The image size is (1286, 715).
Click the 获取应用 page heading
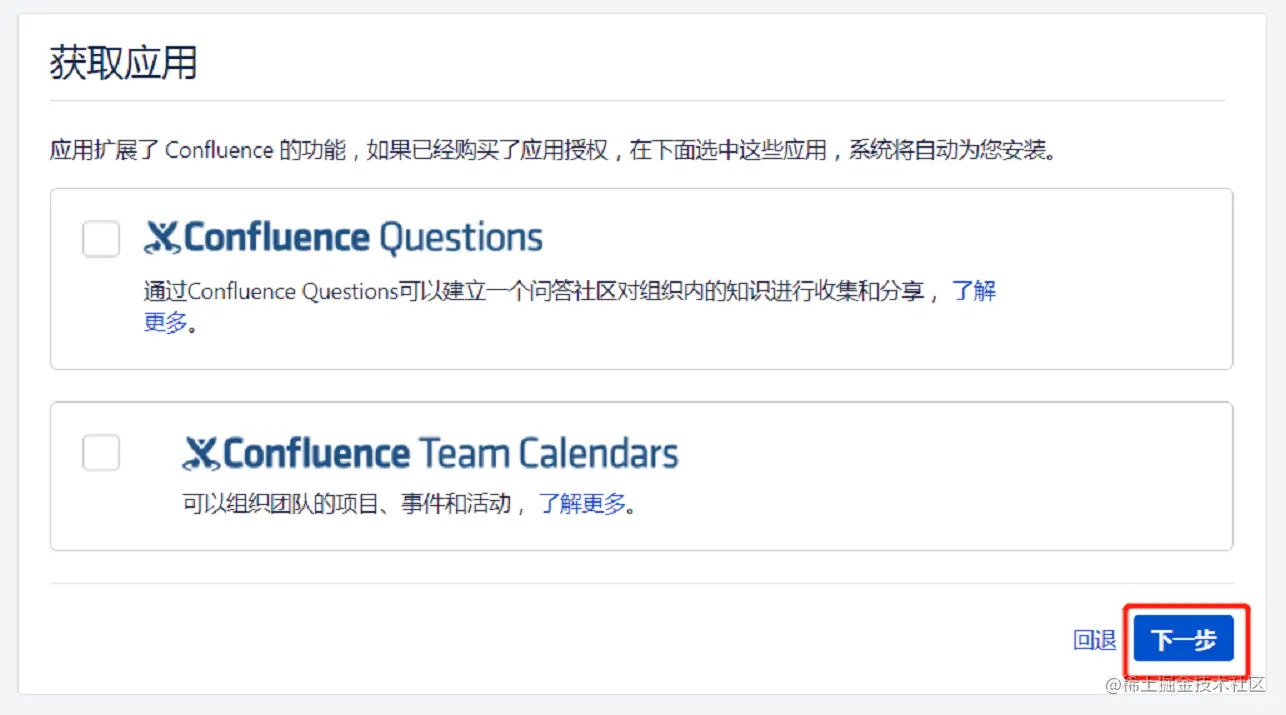click(123, 63)
